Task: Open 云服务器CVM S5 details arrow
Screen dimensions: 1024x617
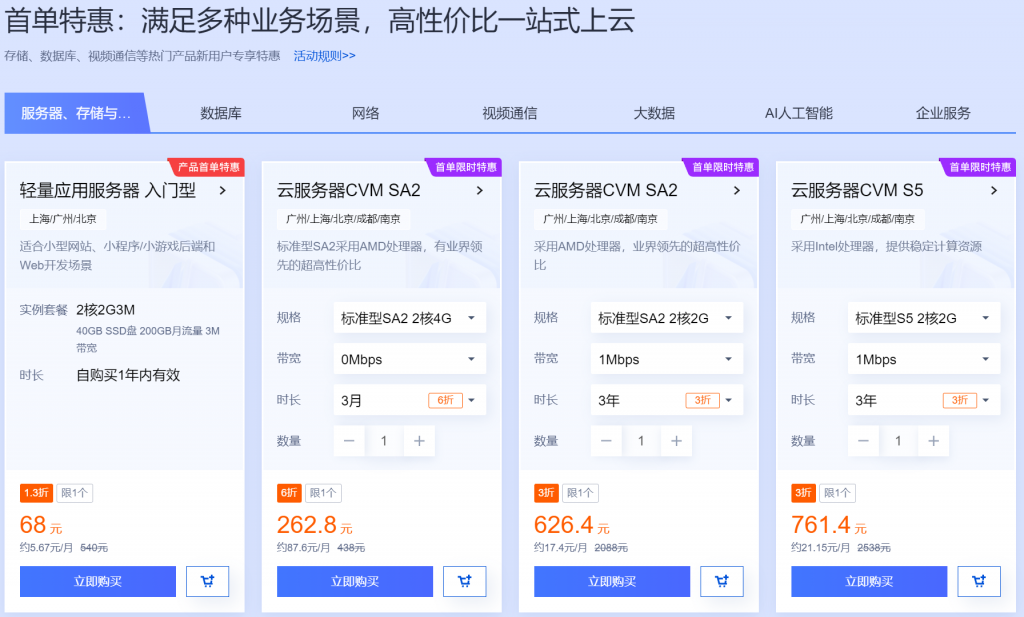Action: click(994, 190)
